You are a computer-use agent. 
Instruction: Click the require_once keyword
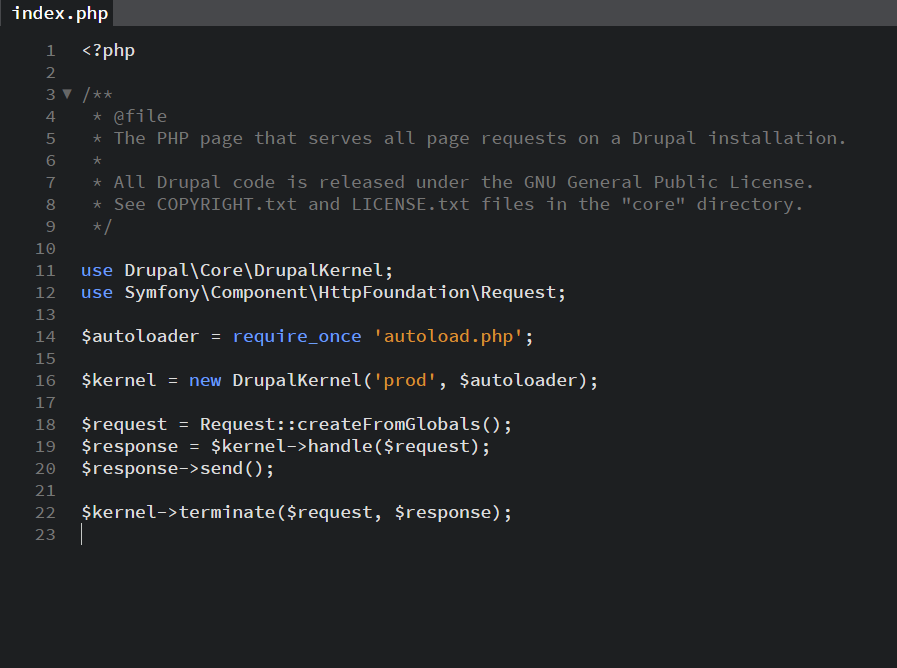[x=297, y=336]
